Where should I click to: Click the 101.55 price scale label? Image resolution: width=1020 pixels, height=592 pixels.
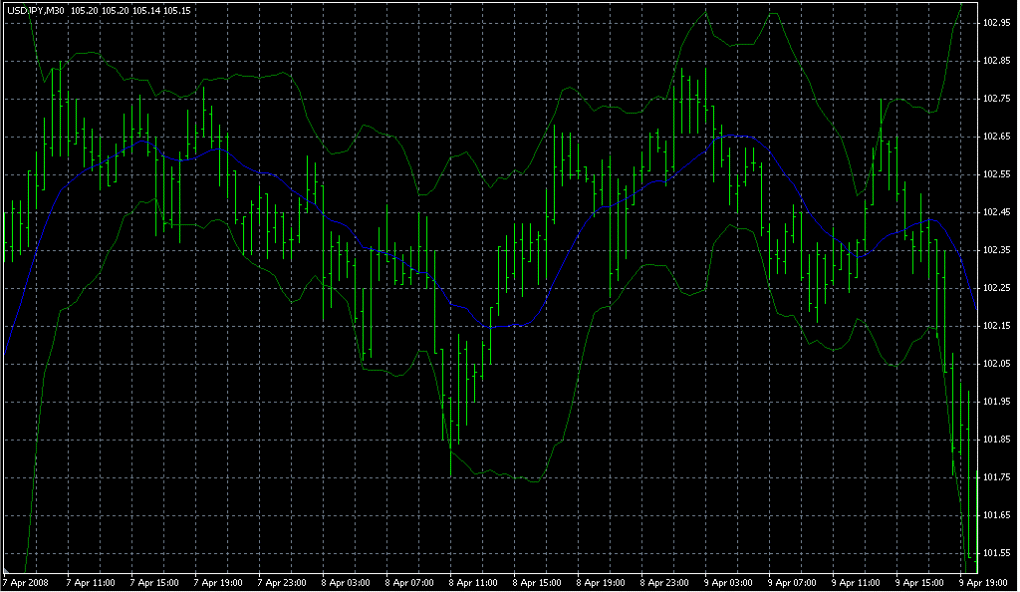[997, 553]
